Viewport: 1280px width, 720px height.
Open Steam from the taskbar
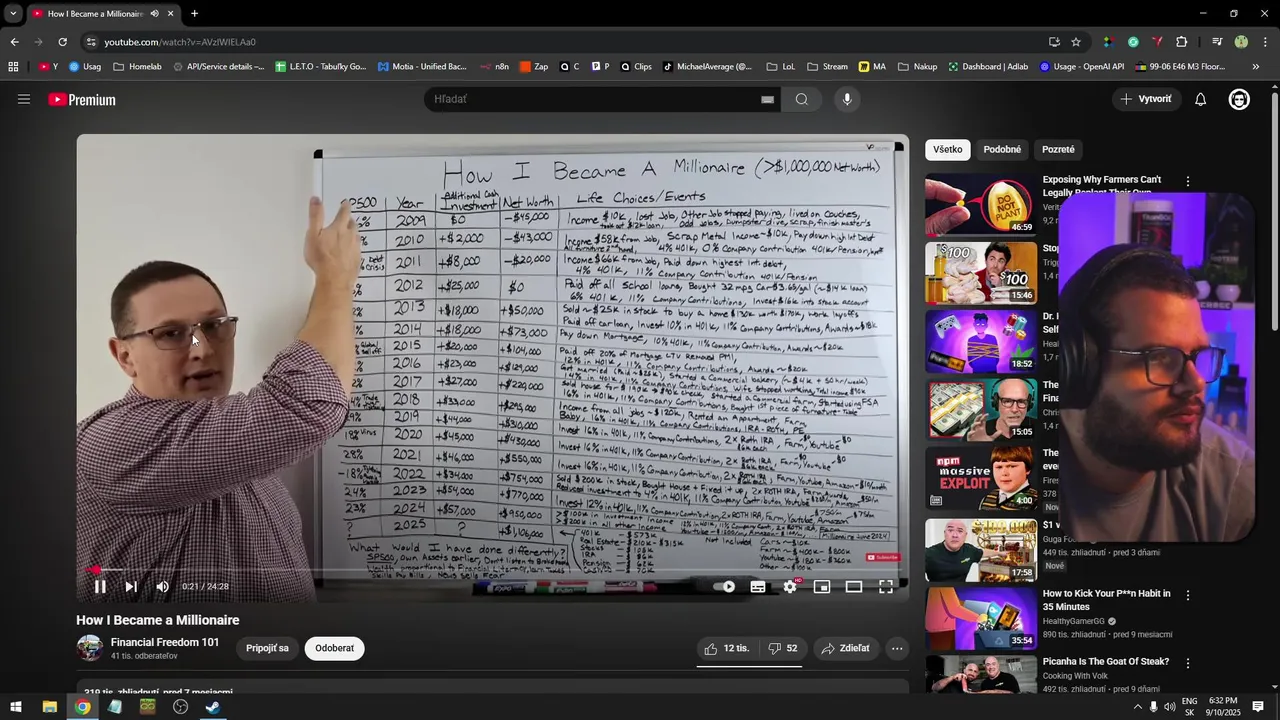click(x=213, y=707)
